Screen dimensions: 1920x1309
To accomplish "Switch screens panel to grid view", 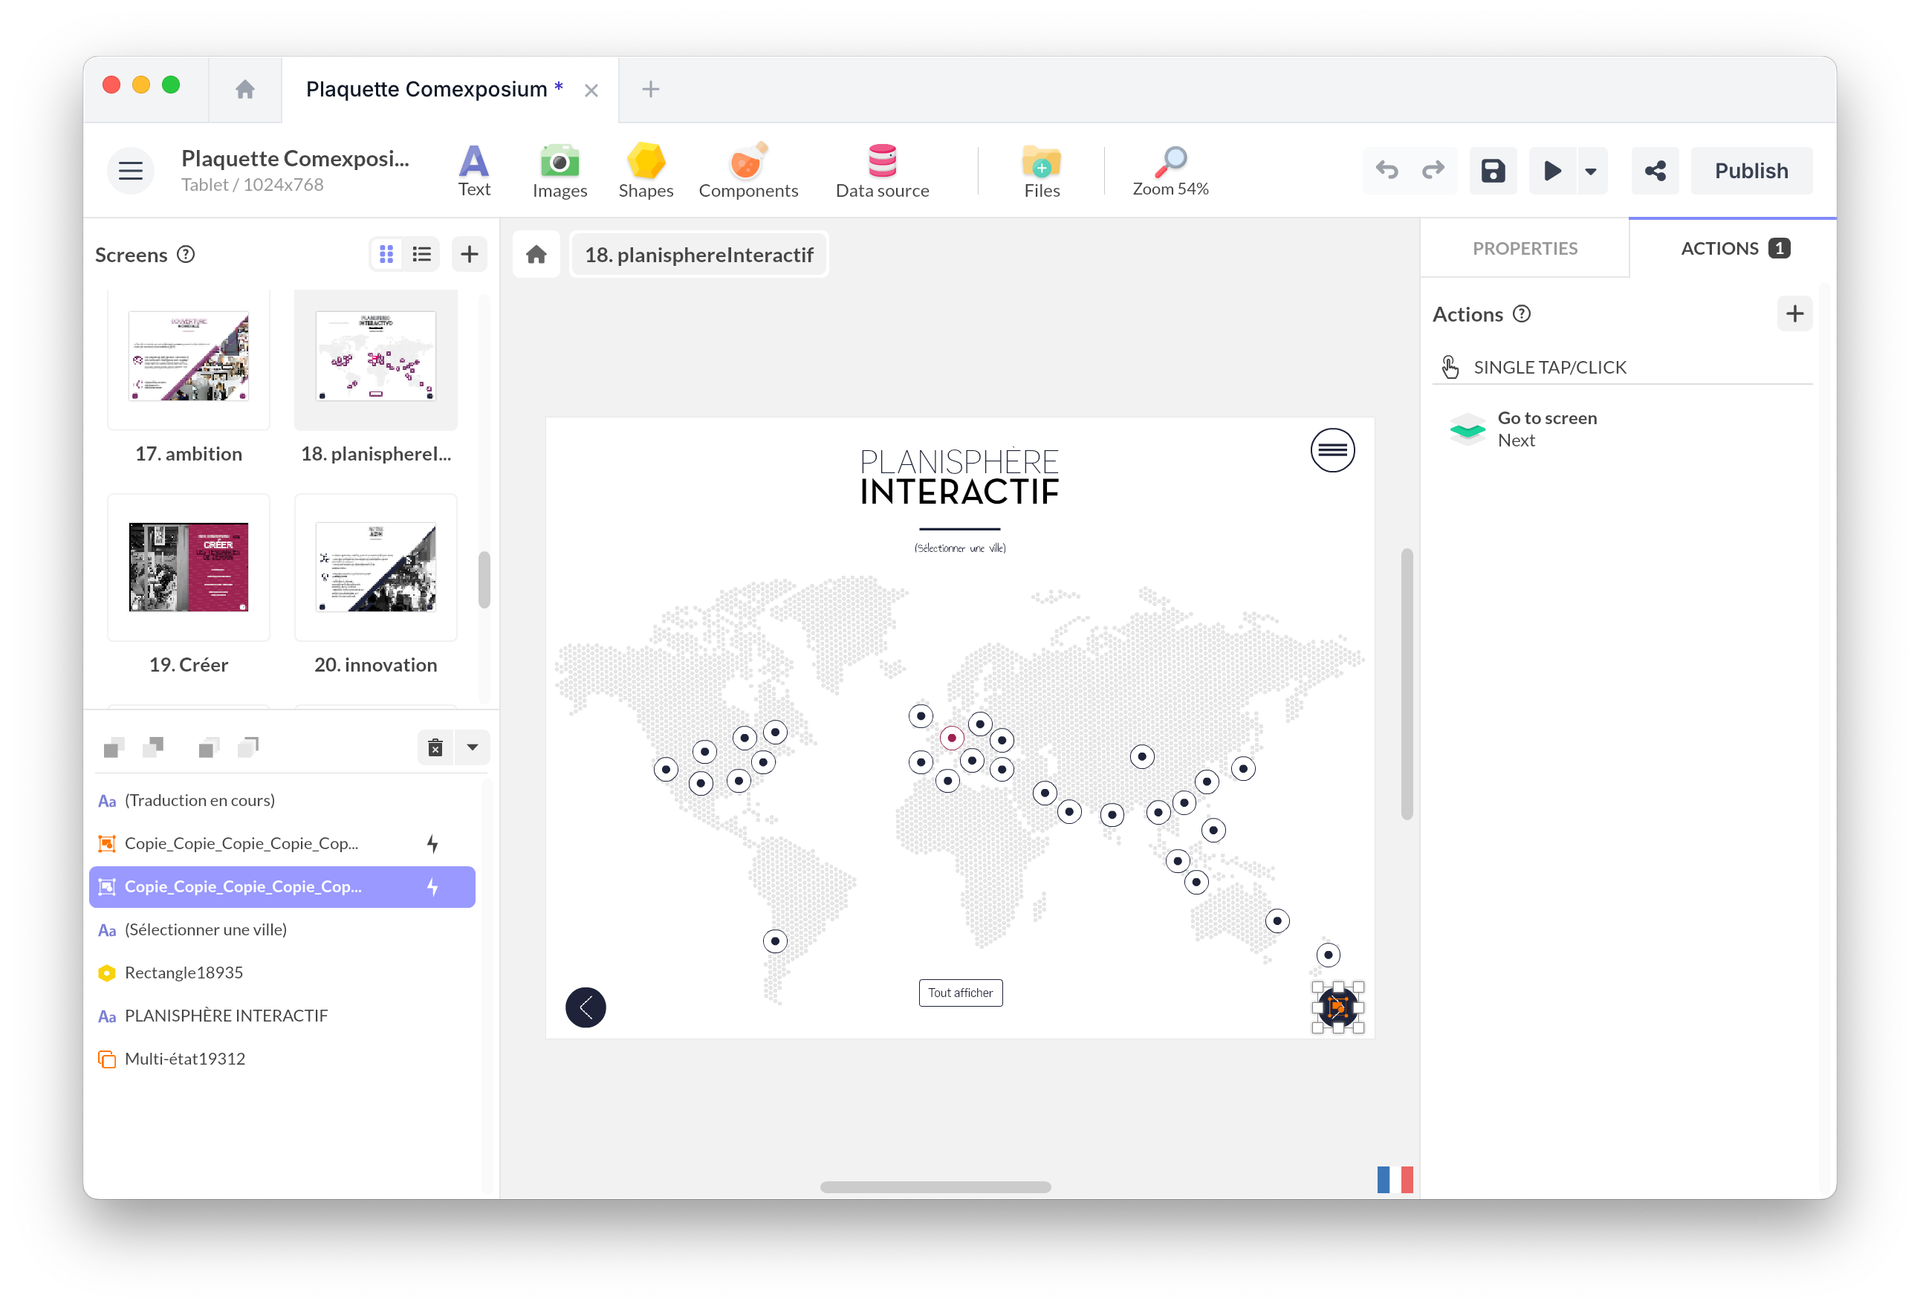I will [x=386, y=254].
